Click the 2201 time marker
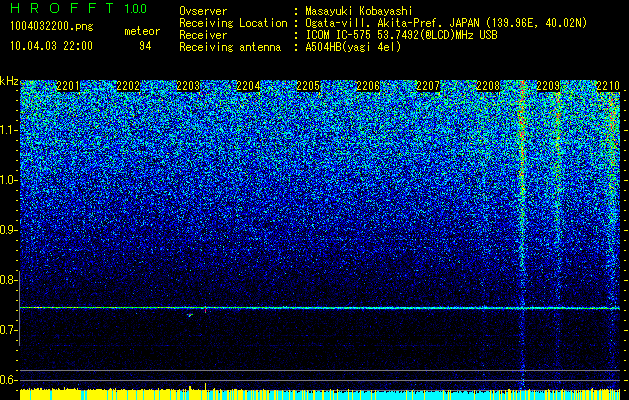Screen dimensions: 629x400 click(x=68, y=85)
